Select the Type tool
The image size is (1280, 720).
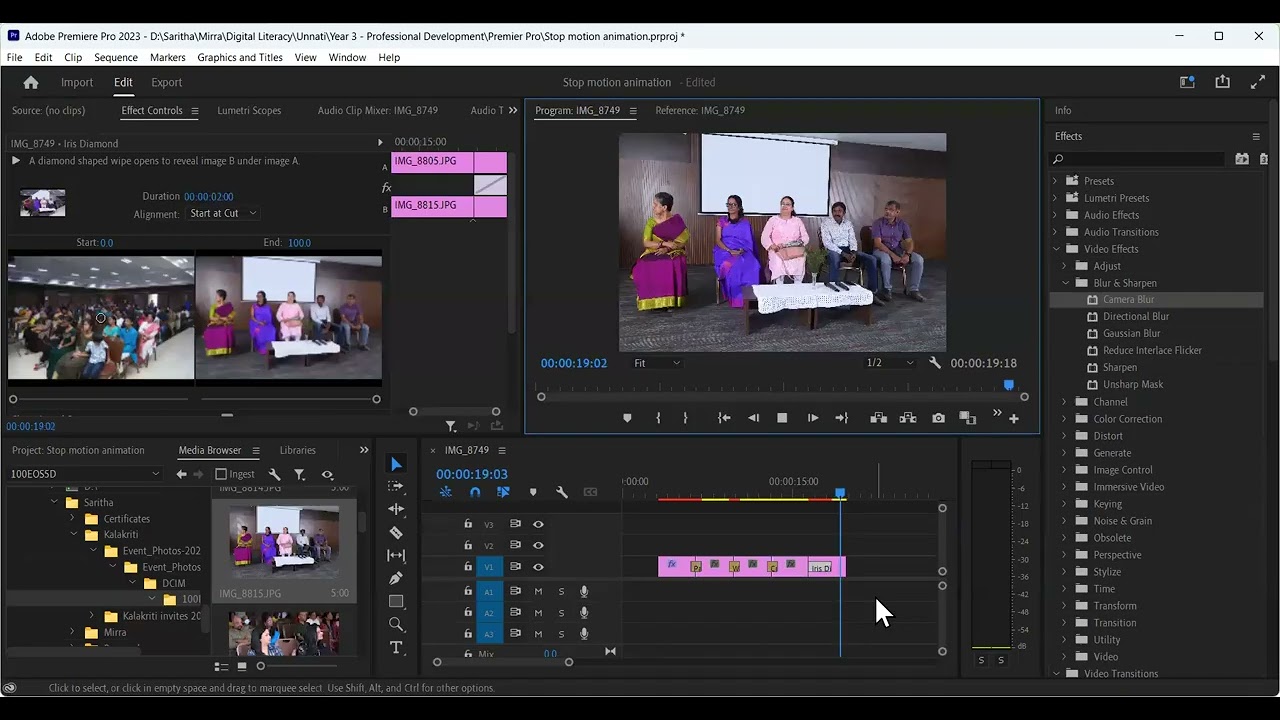(396, 647)
